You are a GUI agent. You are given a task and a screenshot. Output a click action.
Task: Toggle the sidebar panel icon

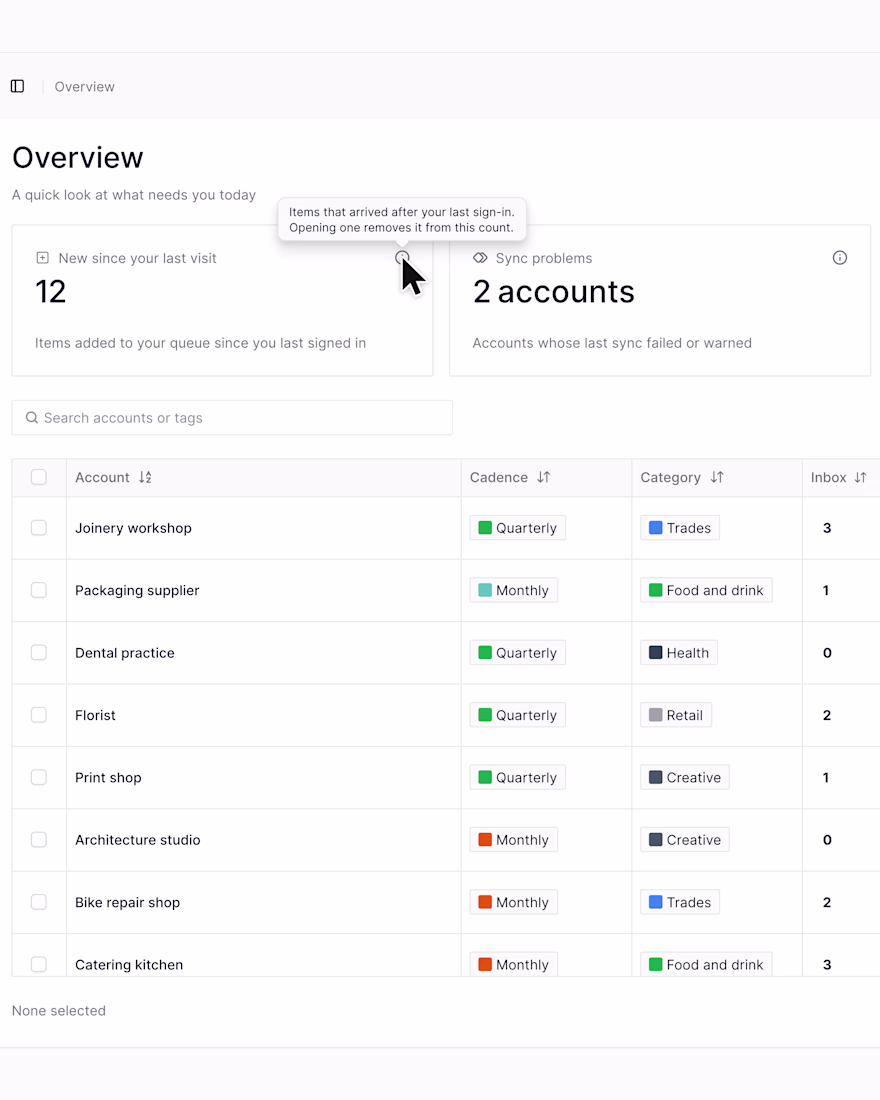pyautogui.click(x=18, y=86)
